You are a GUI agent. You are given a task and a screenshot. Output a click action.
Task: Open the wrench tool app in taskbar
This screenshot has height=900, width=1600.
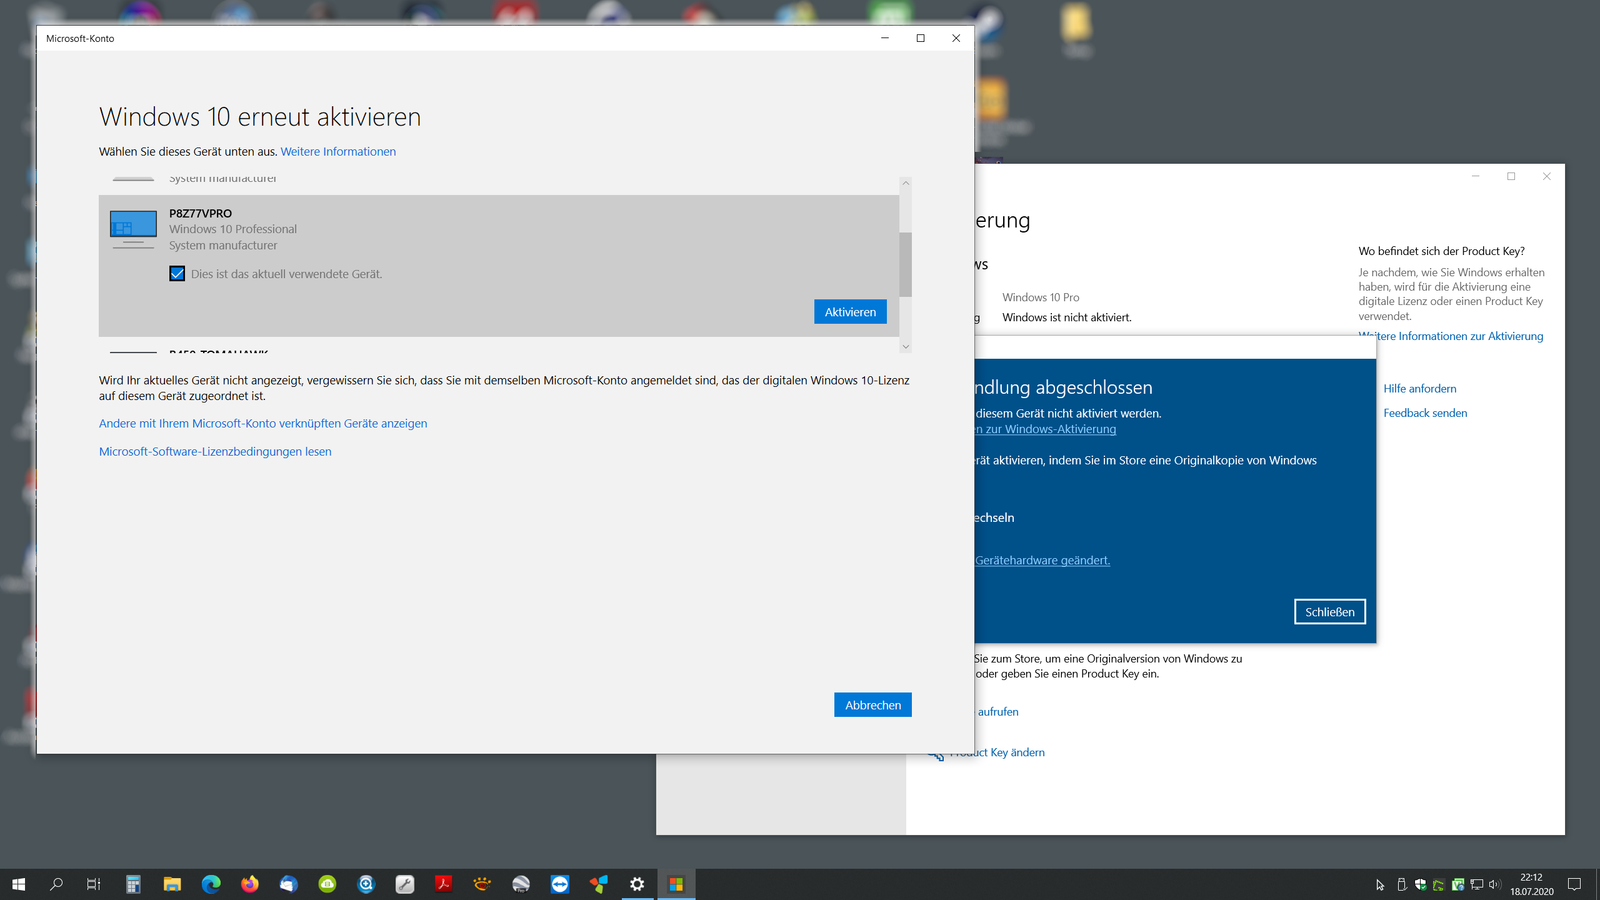coord(405,884)
